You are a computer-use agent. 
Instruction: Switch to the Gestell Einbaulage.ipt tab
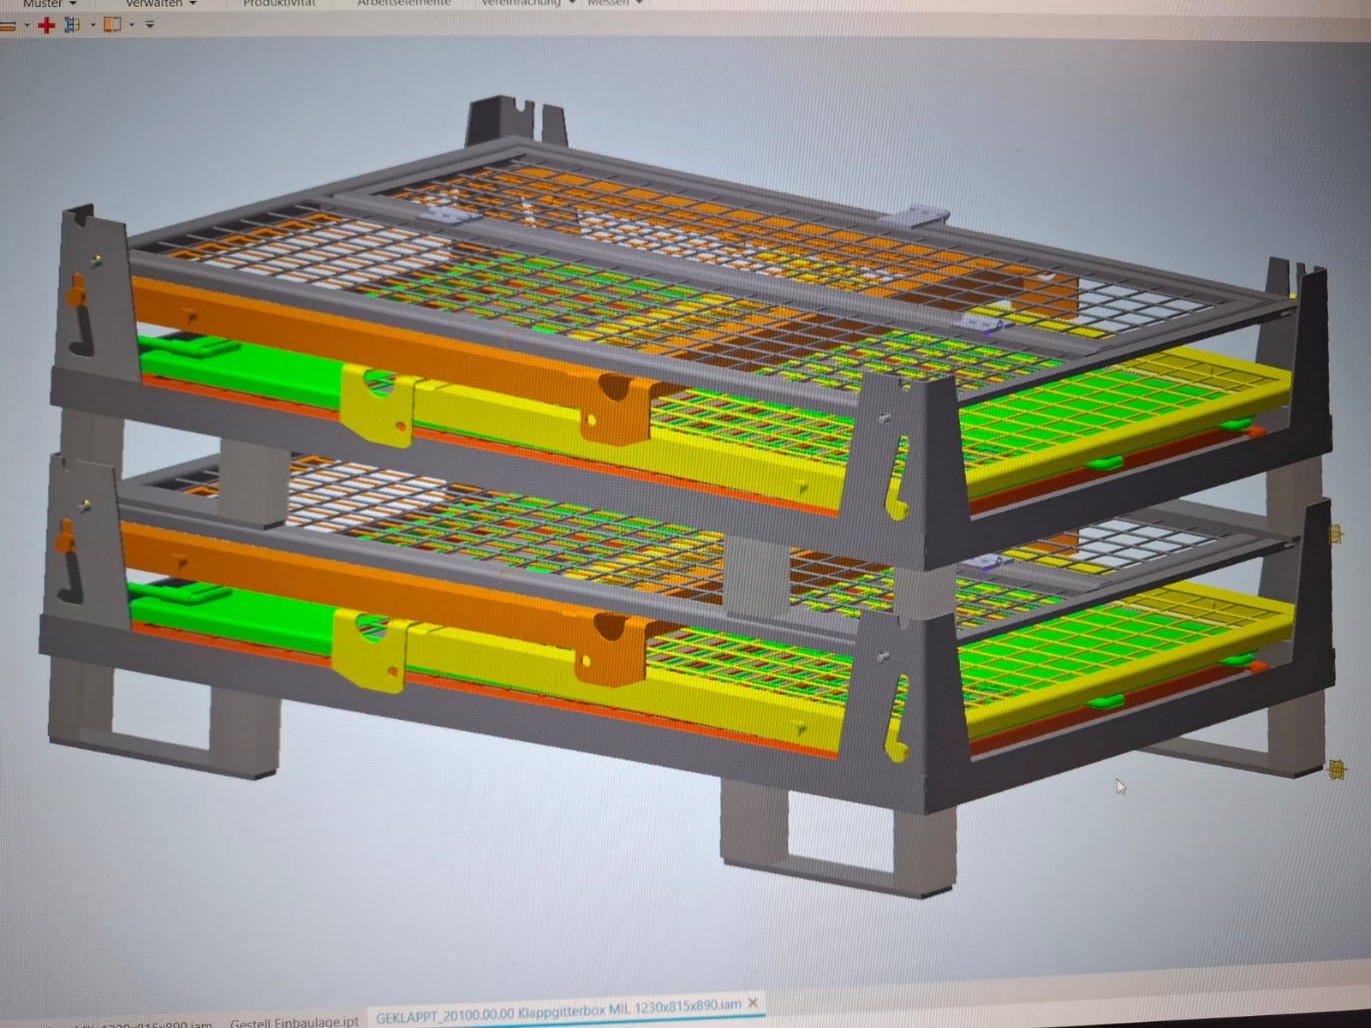tap(294, 1022)
